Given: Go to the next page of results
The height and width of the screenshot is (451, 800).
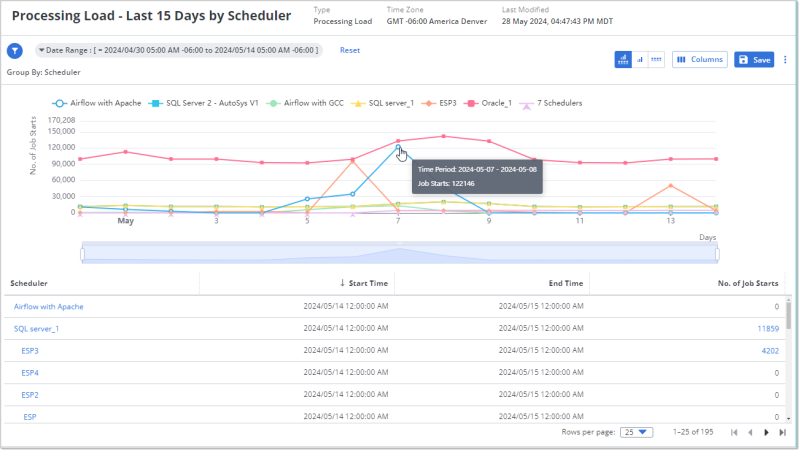Looking at the screenshot, I should click(x=767, y=432).
